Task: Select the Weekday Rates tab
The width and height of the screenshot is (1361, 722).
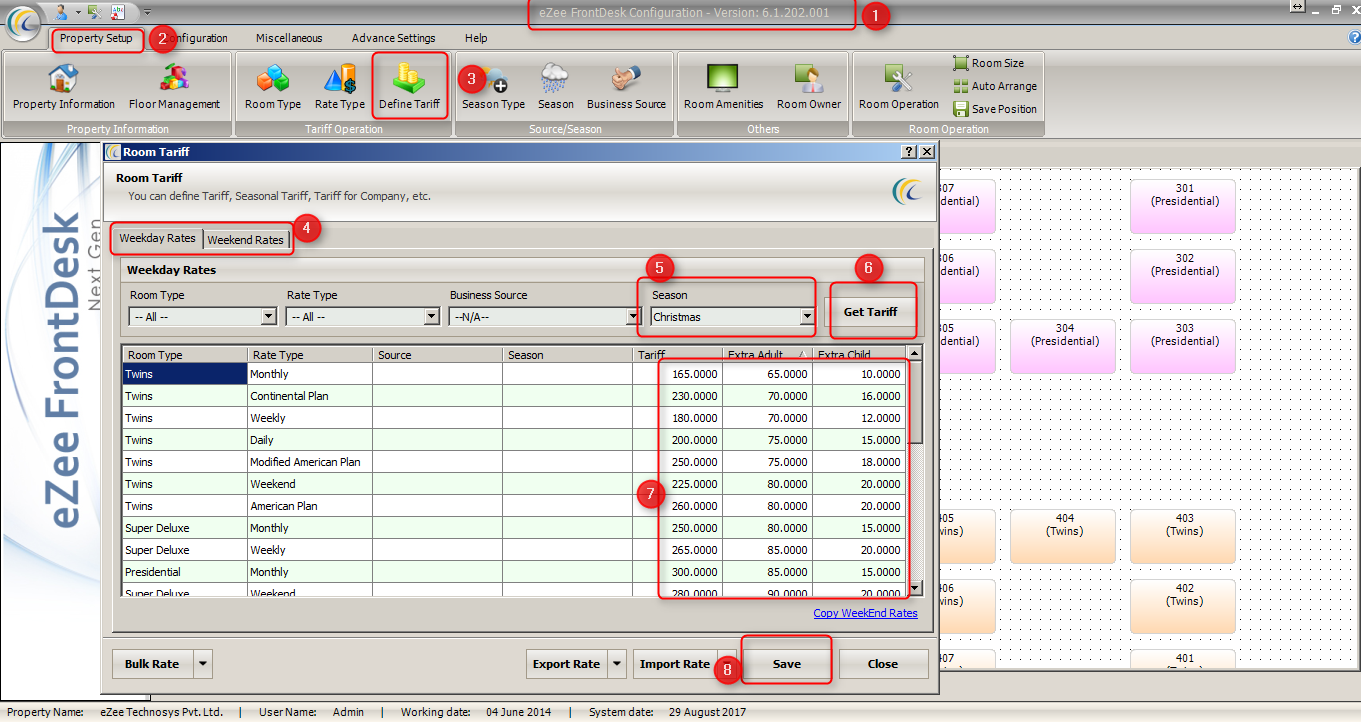Action: point(157,238)
